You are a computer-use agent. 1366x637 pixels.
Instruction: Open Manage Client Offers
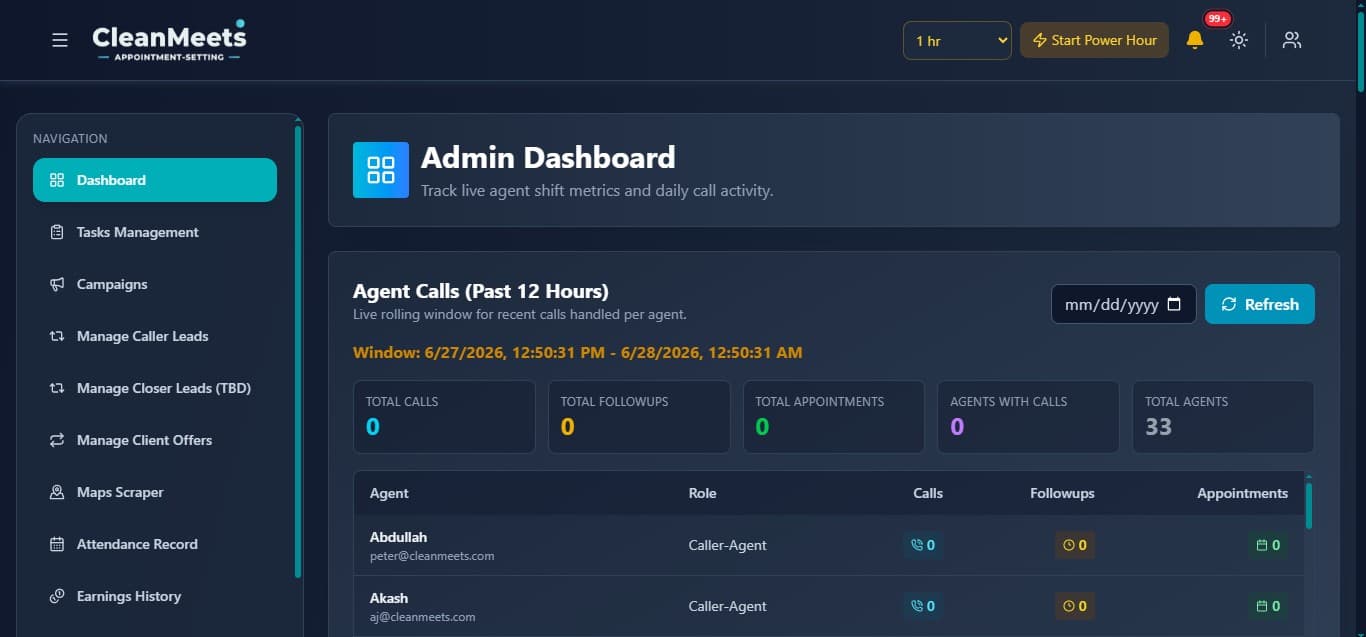pos(155,440)
